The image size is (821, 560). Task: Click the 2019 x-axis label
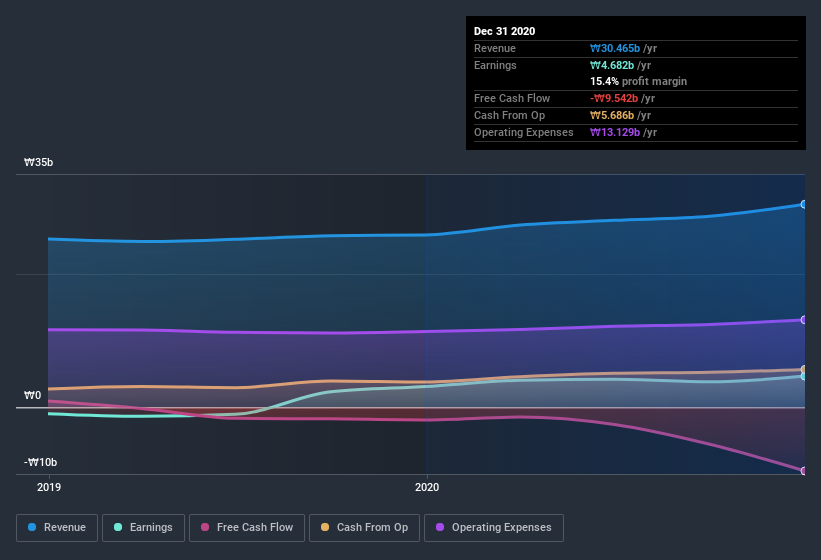point(49,487)
